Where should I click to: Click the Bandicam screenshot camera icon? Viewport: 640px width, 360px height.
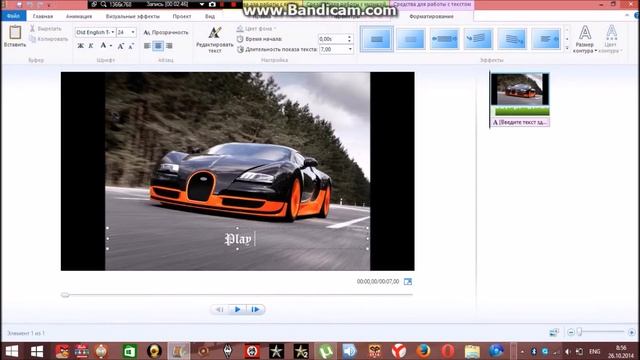[x=212, y=4]
